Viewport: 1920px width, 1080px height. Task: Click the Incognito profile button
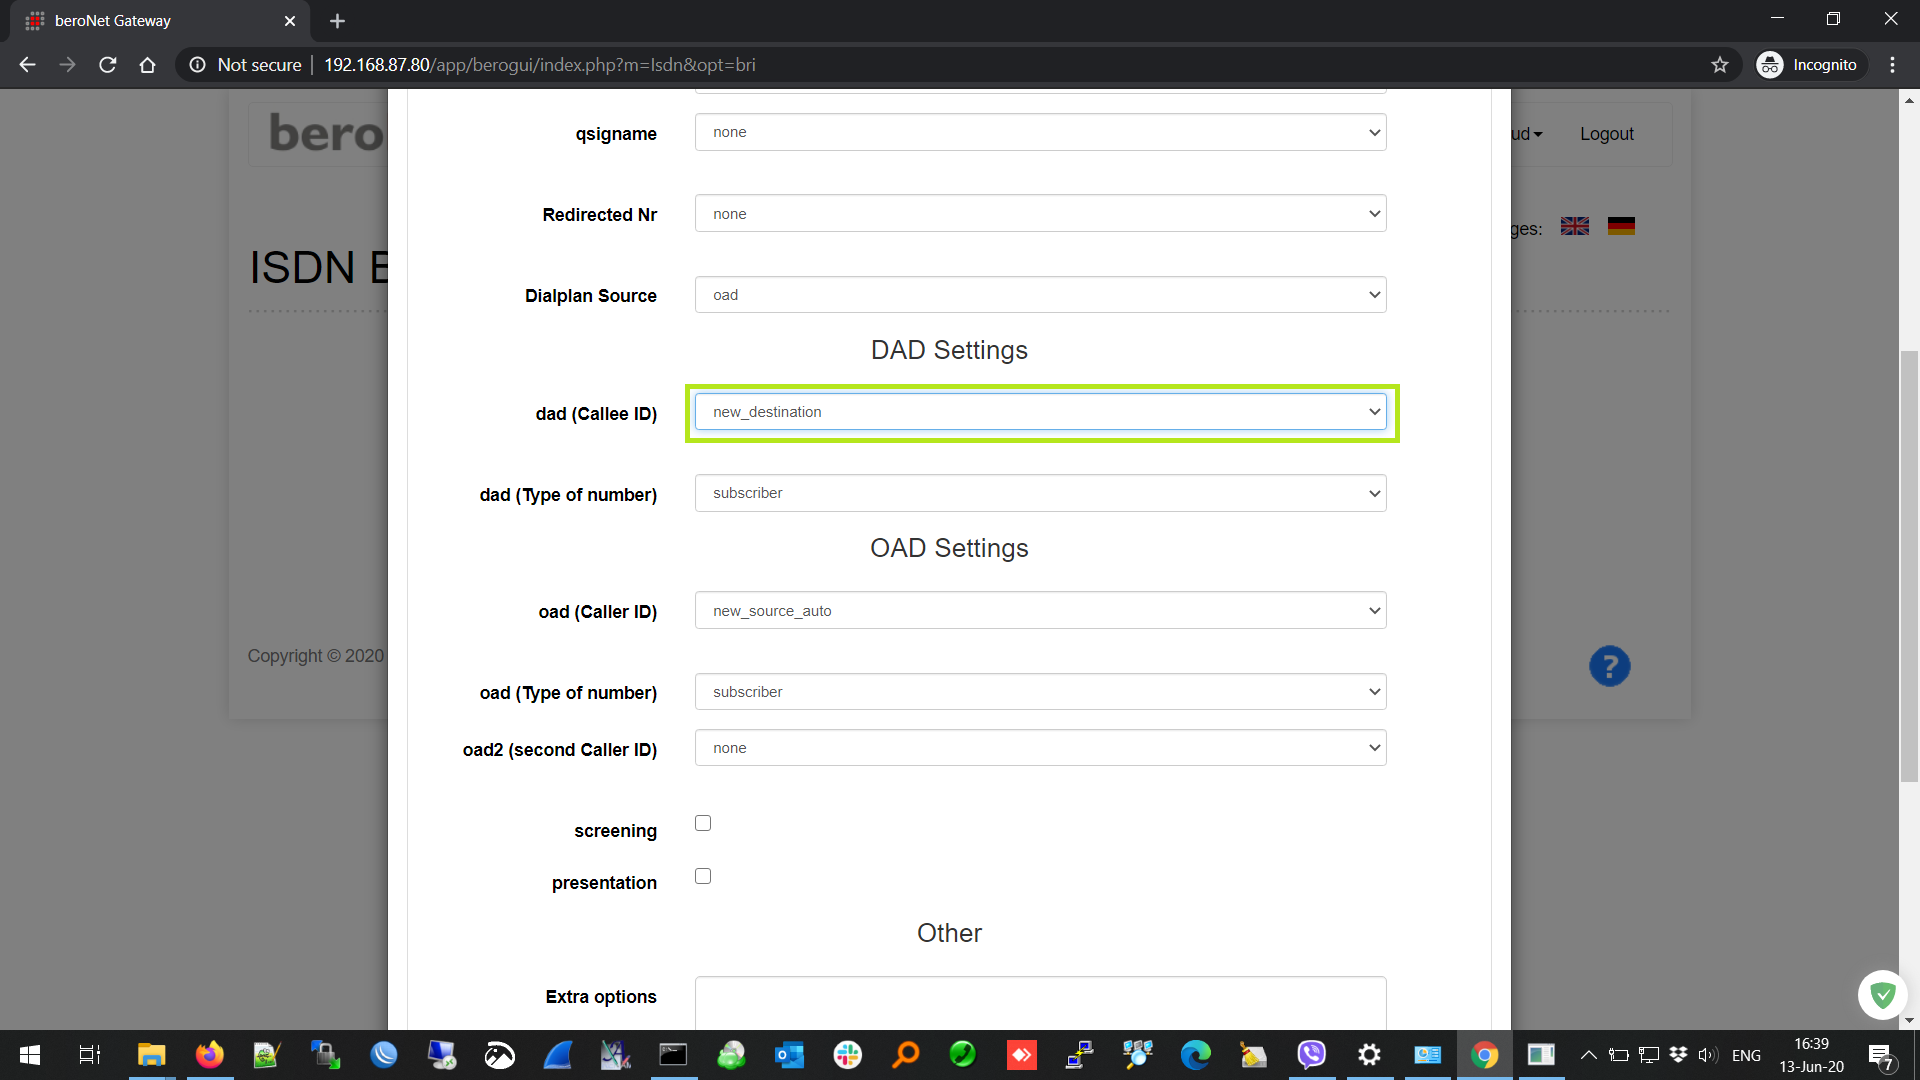click(1810, 65)
